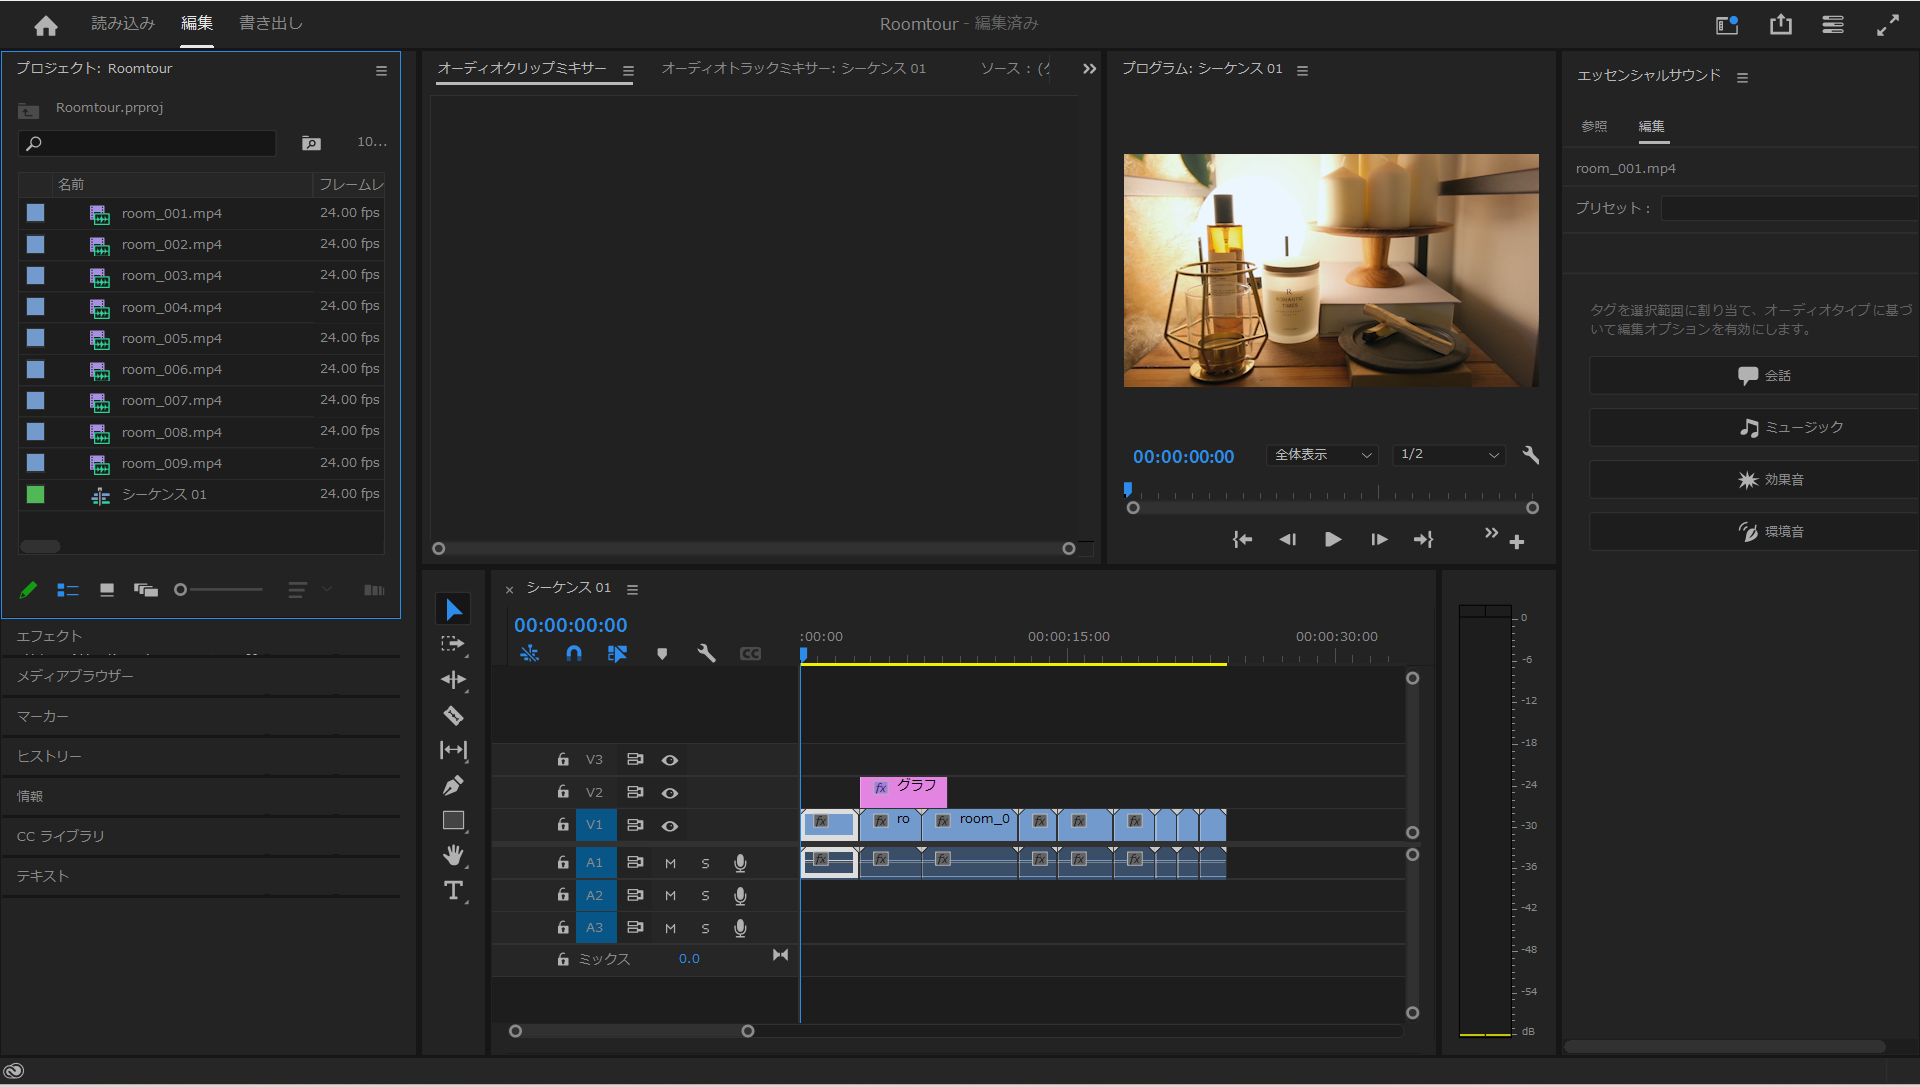
Task: Click the Home icon
Action: pyautogui.click(x=46, y=25)
